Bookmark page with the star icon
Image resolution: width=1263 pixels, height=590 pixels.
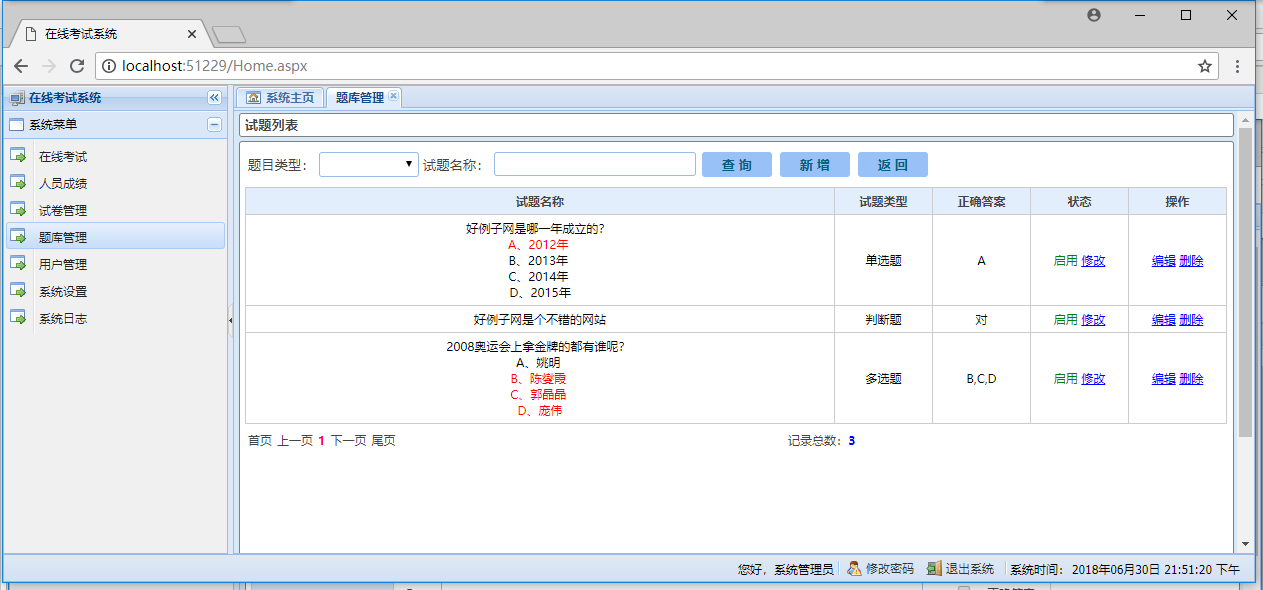(1205, 66)
